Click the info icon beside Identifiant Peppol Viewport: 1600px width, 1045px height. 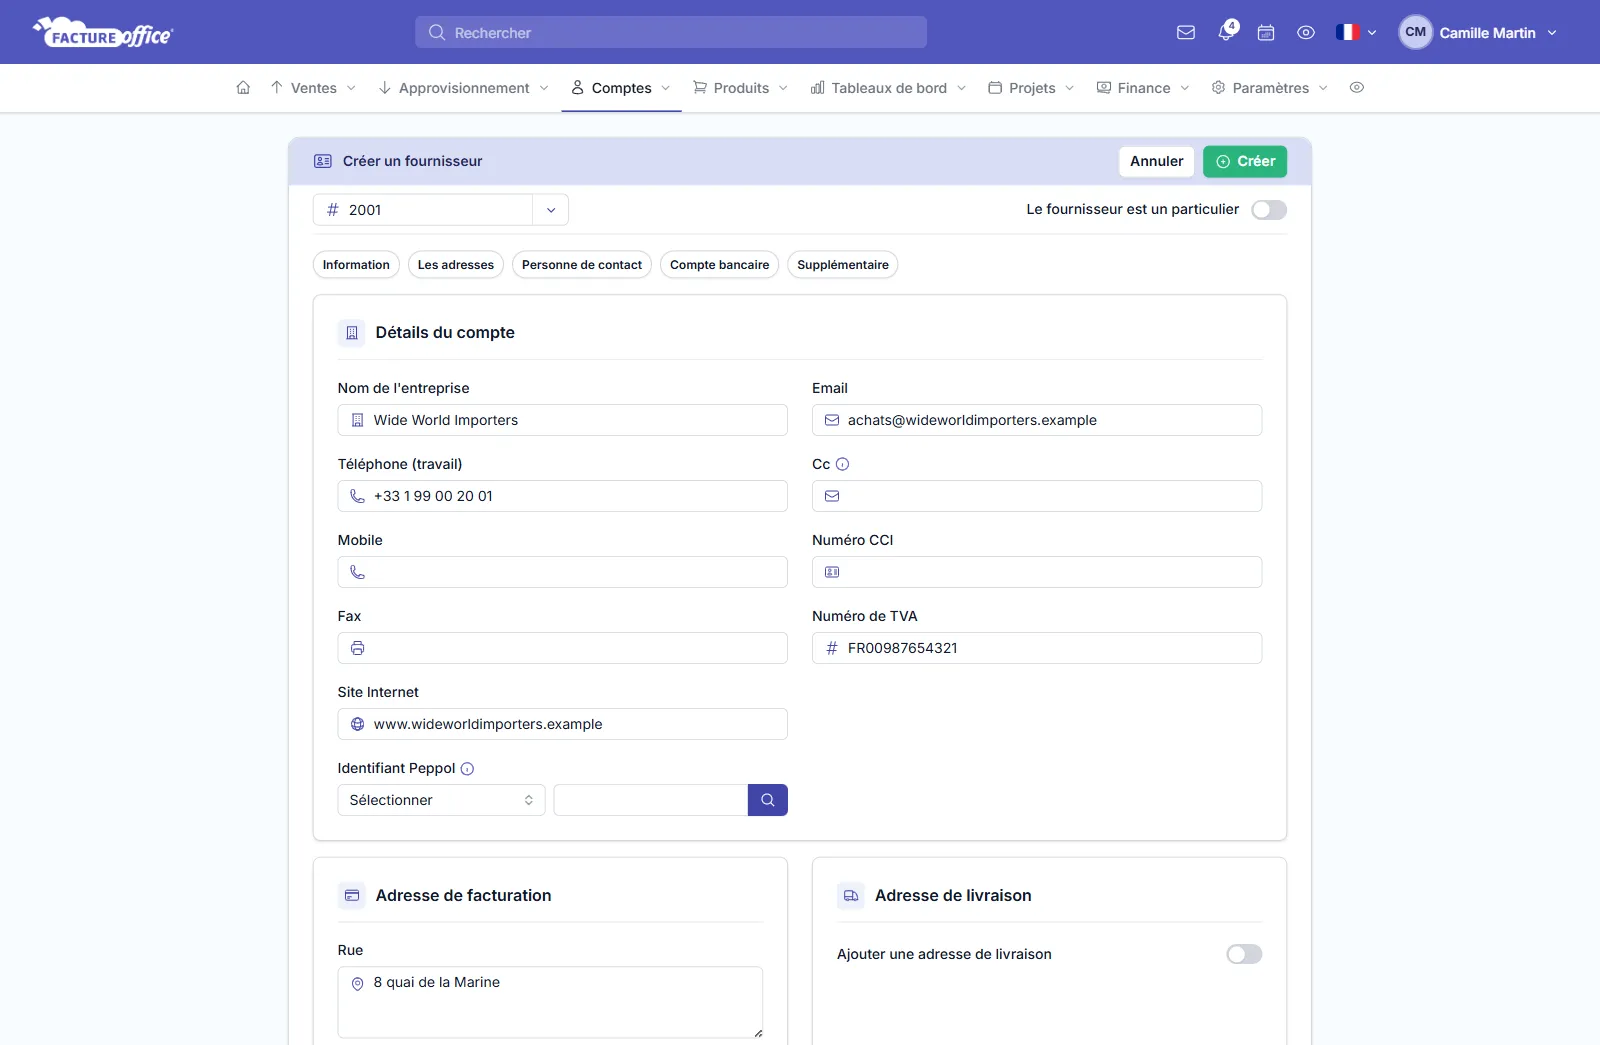pyautogui.click(x=467, y=769)
